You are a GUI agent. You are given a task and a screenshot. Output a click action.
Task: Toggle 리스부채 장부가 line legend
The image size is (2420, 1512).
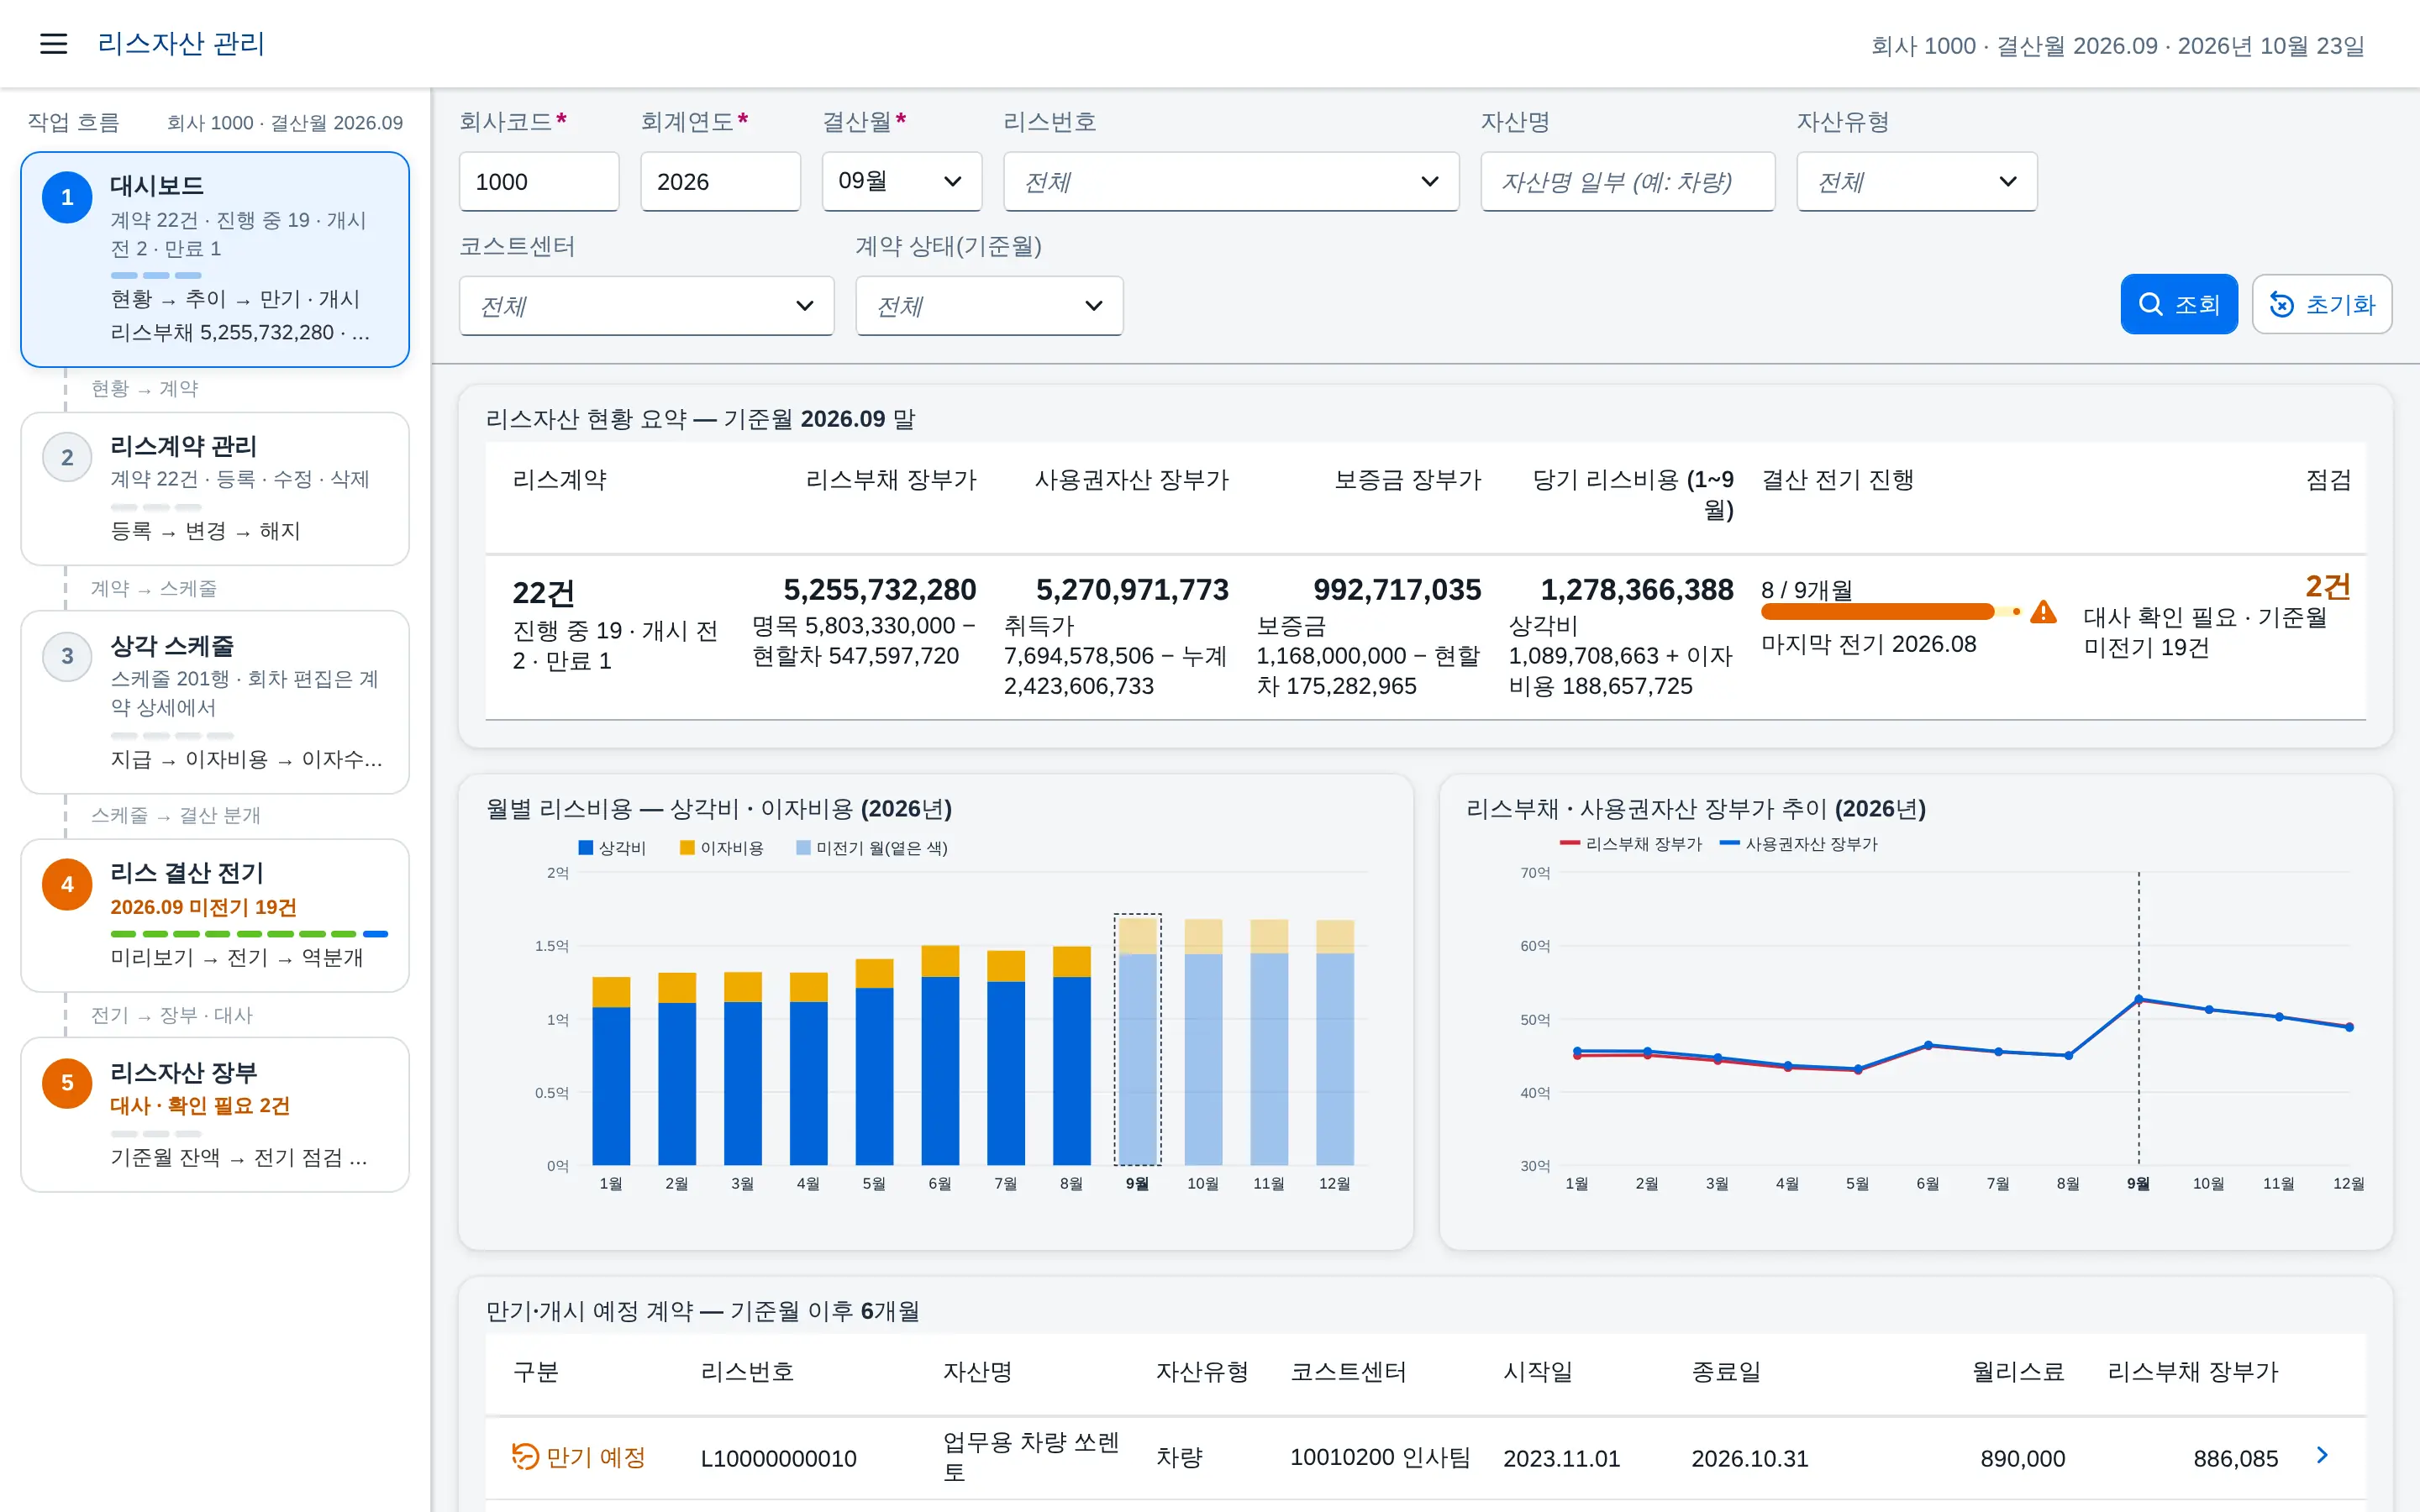tap(1631, 844)
